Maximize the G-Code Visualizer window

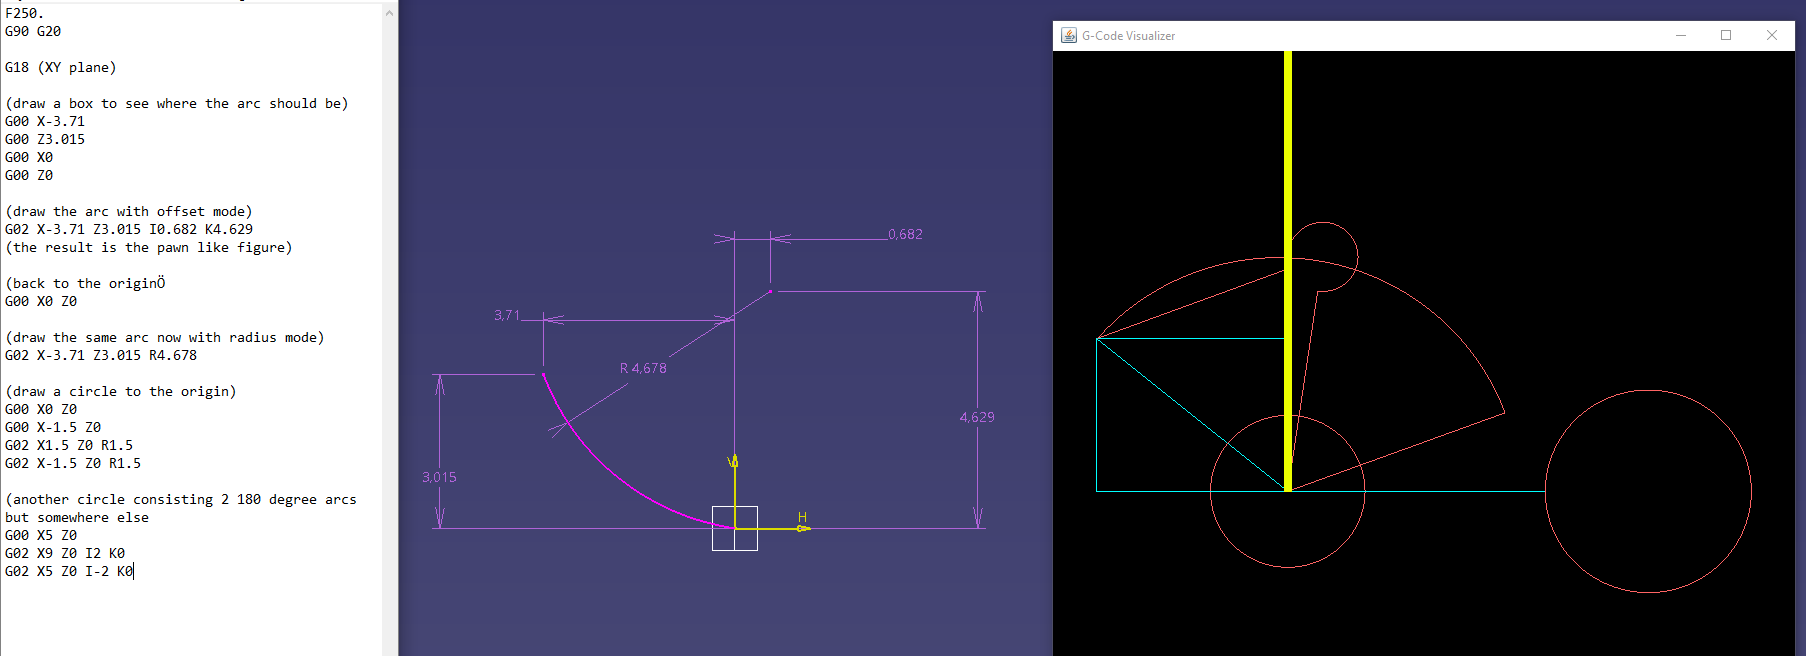[1726, 35]
